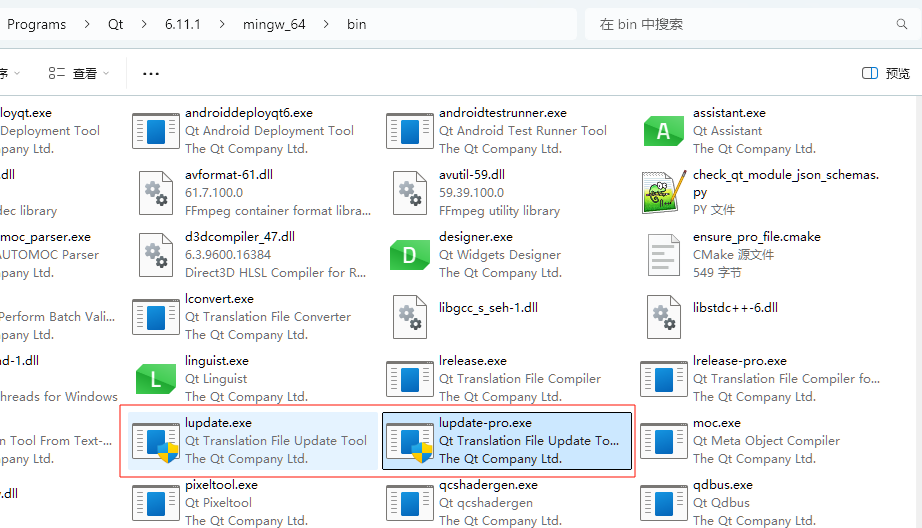Select the androidtestrunner.exe file icon
The width and height of the screenshot is (922, 528).
(x=410, y=131)
